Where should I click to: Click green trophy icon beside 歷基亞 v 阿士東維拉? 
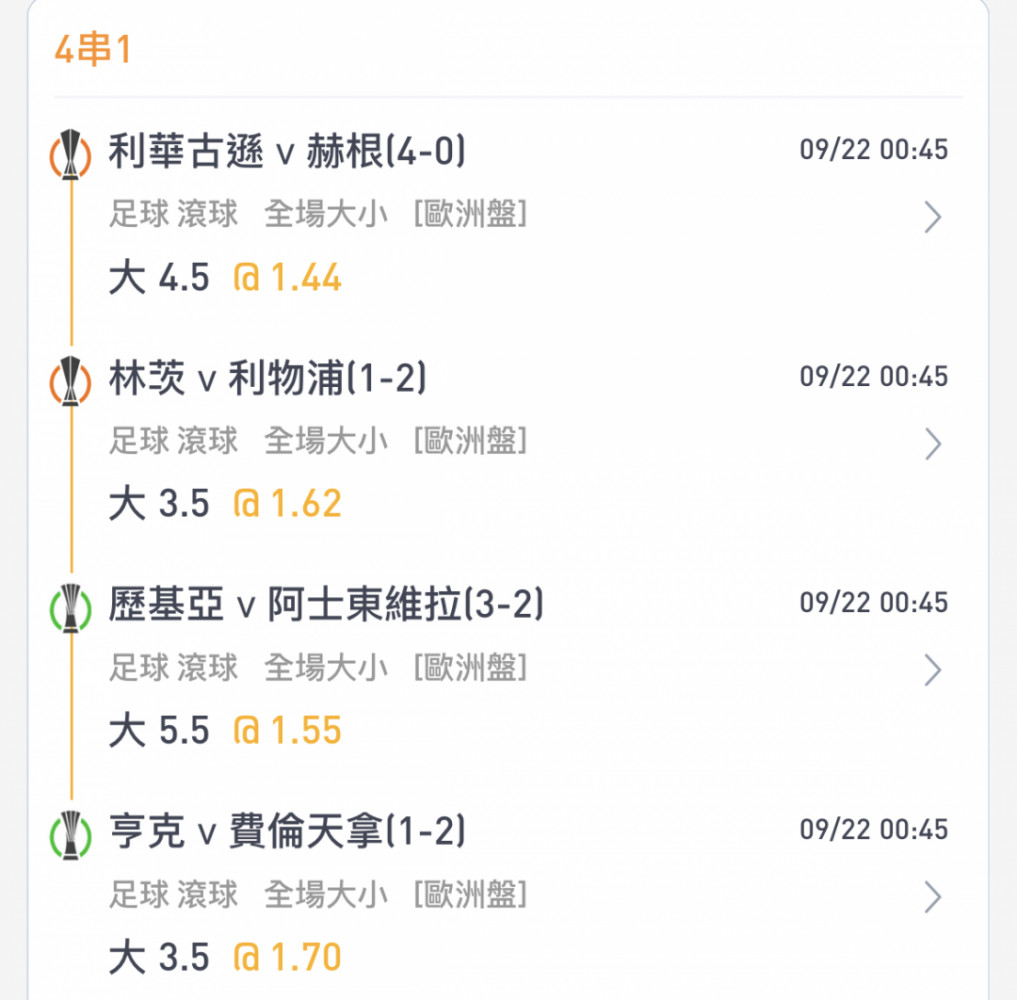71,608
